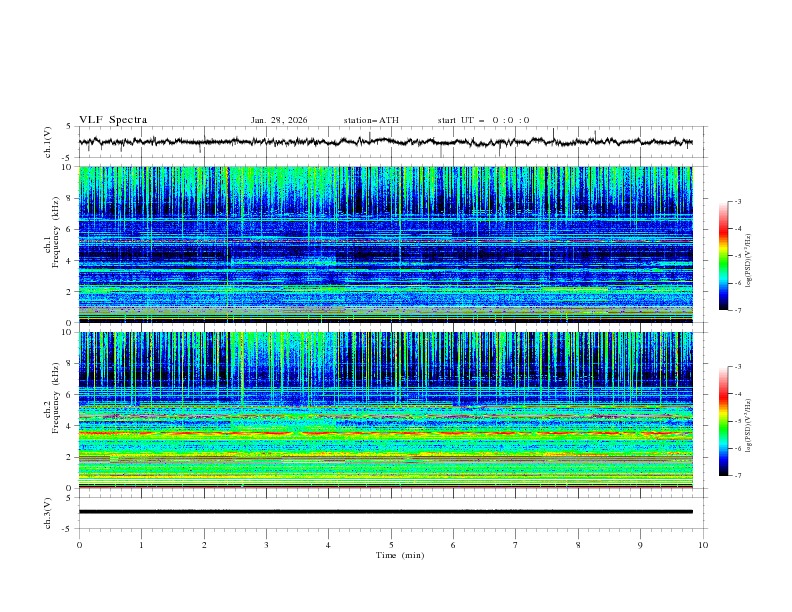
Task: Click the ch.1(V) axis label
Action: [x=48, y=142]
